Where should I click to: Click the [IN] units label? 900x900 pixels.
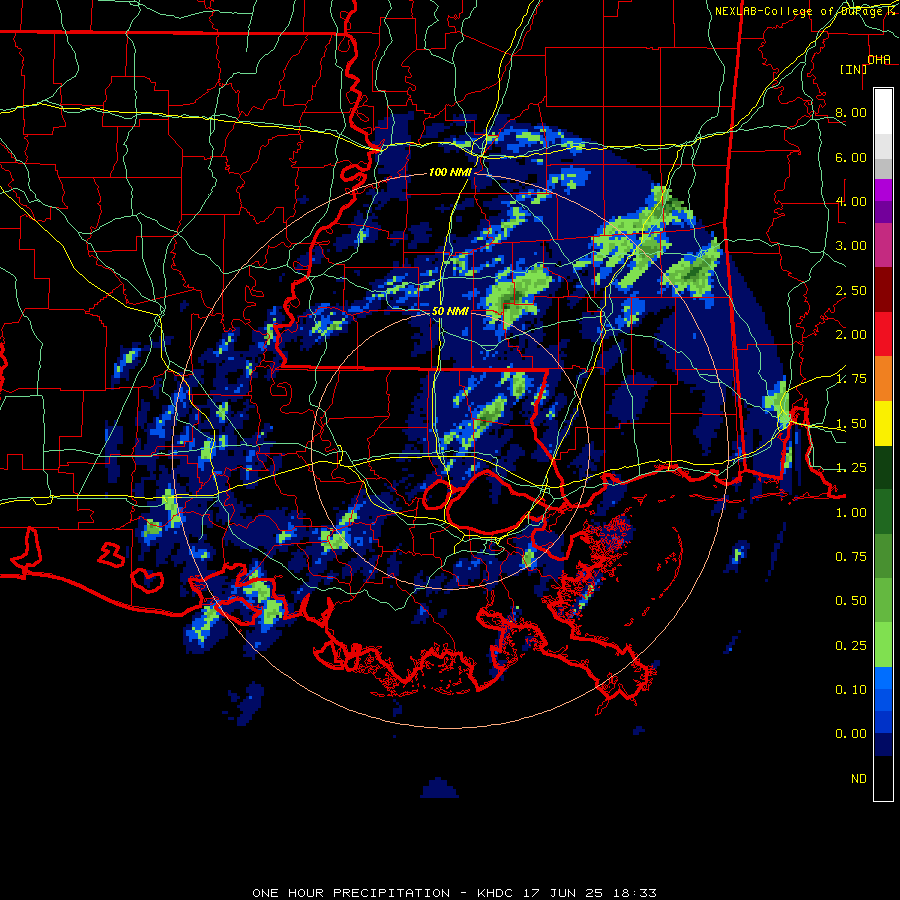pos(853,69)
